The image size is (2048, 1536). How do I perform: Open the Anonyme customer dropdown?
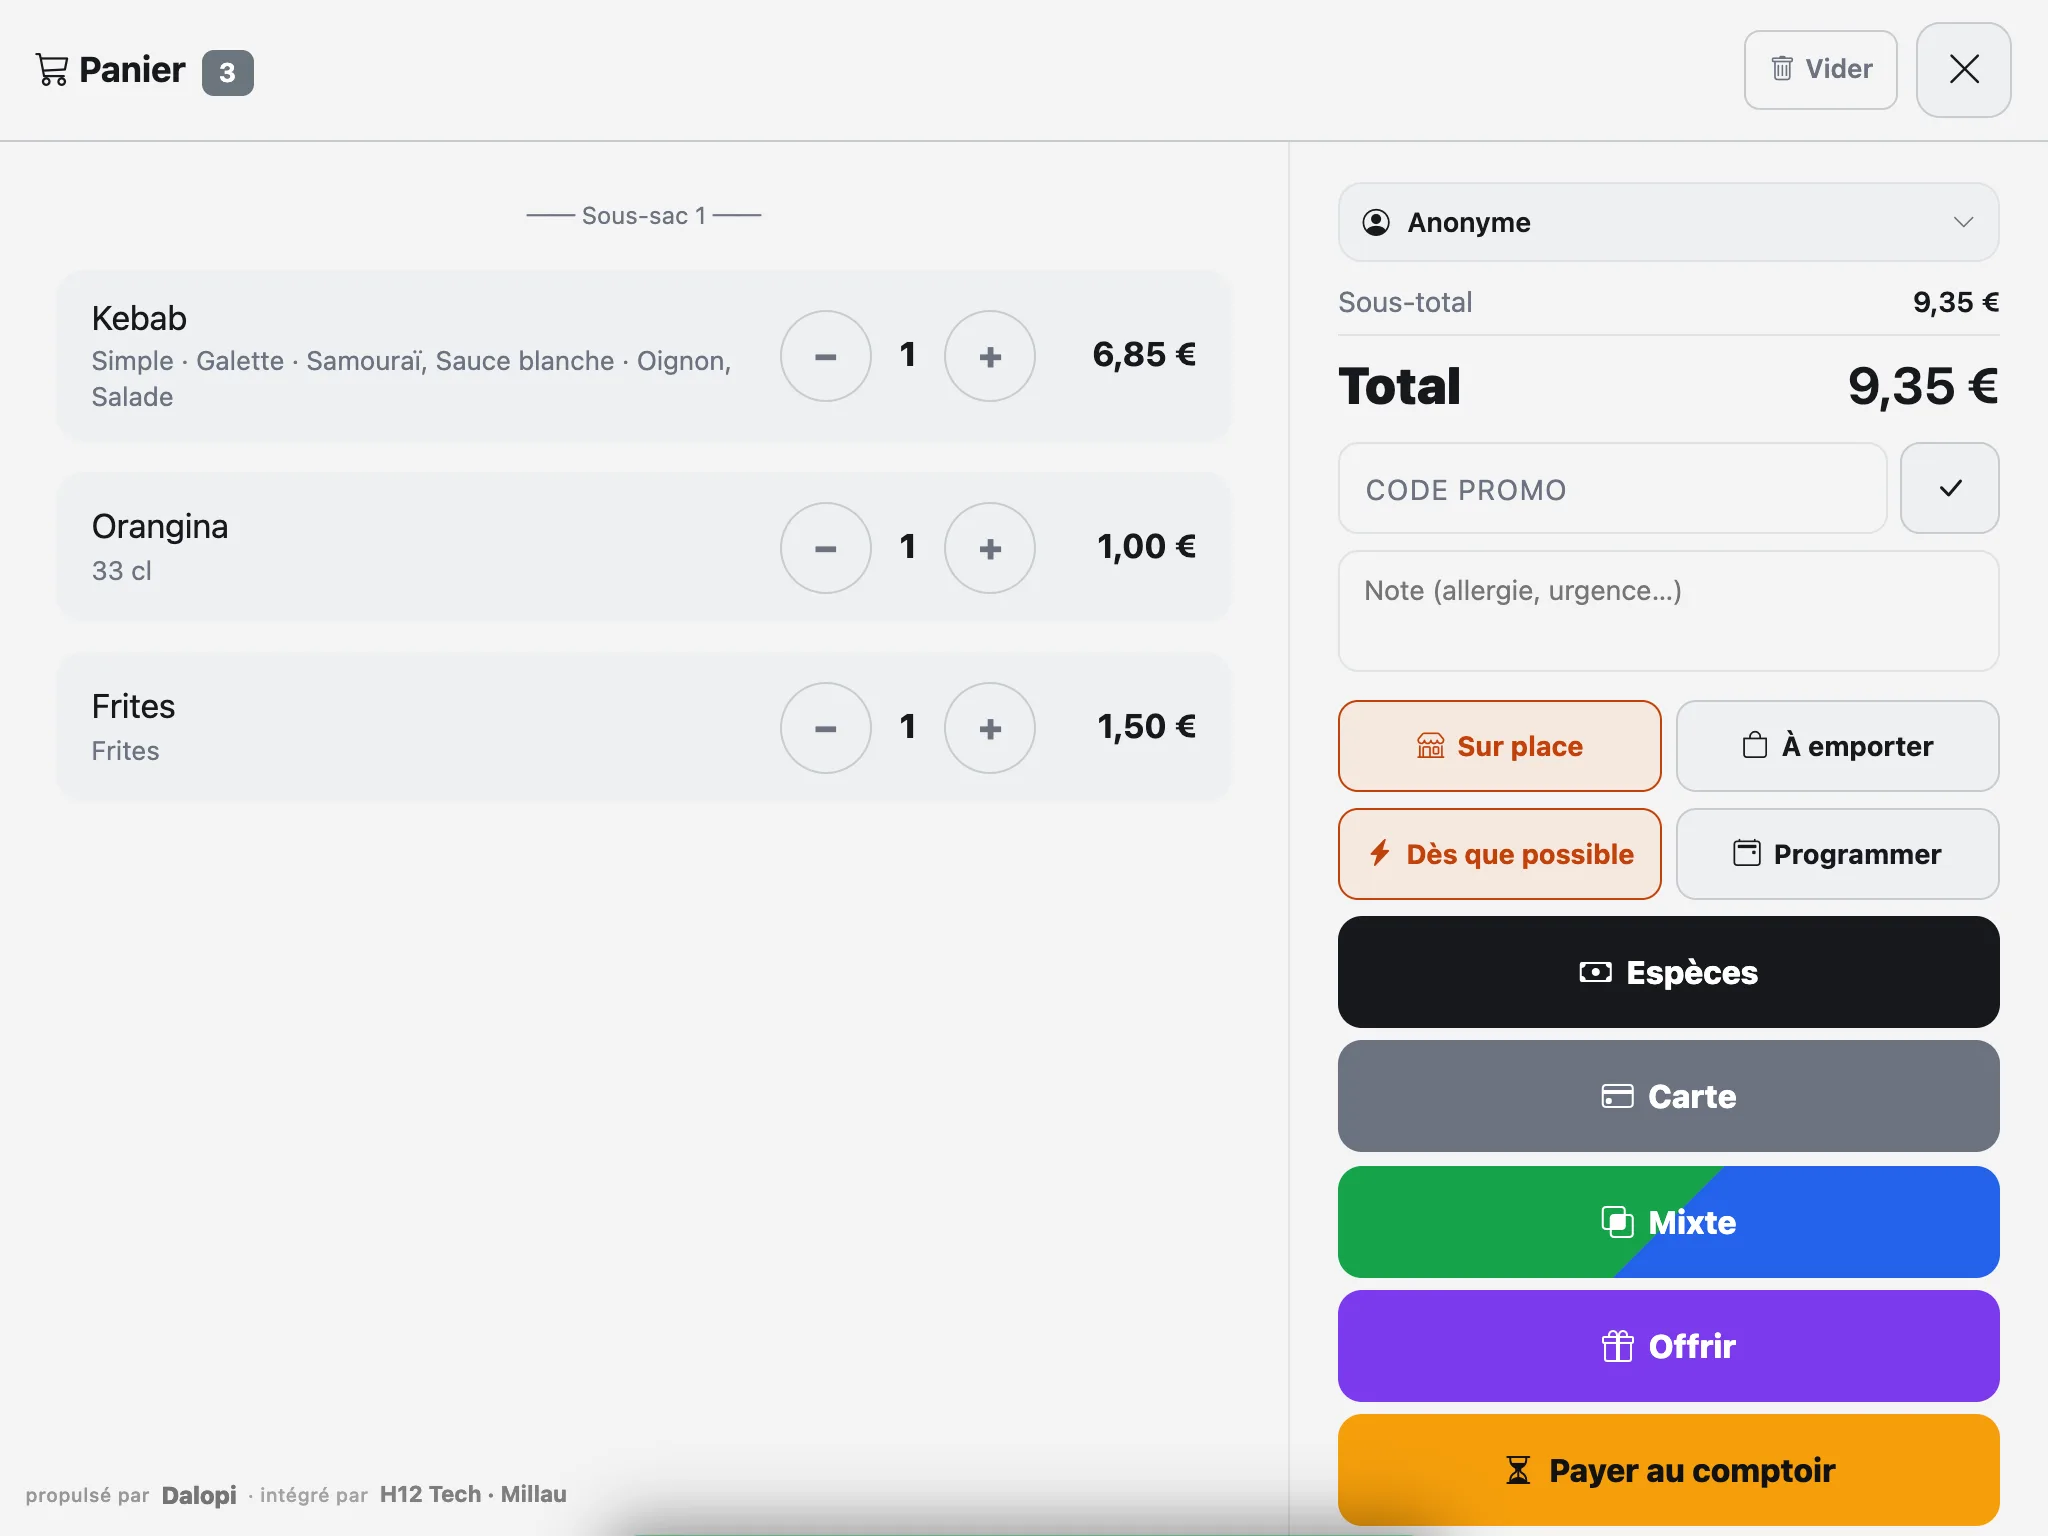1668,222
